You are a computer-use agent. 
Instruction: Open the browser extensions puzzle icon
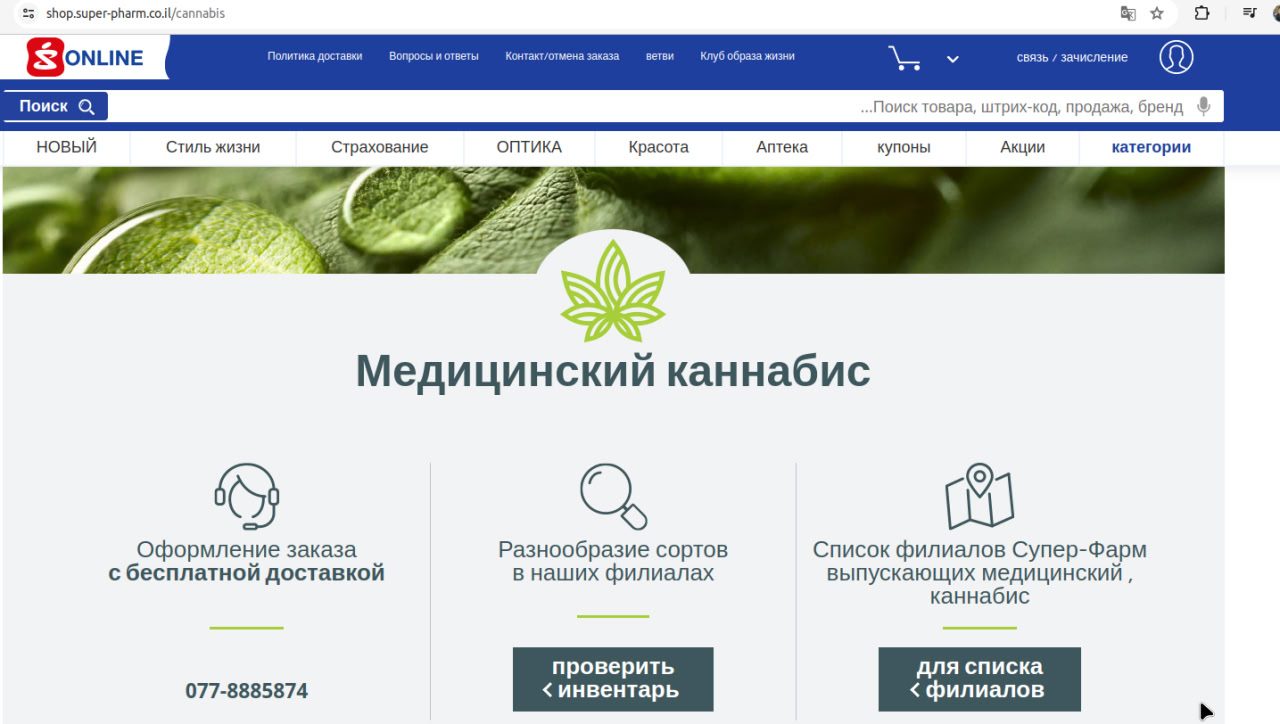[x=1202, y=14]
